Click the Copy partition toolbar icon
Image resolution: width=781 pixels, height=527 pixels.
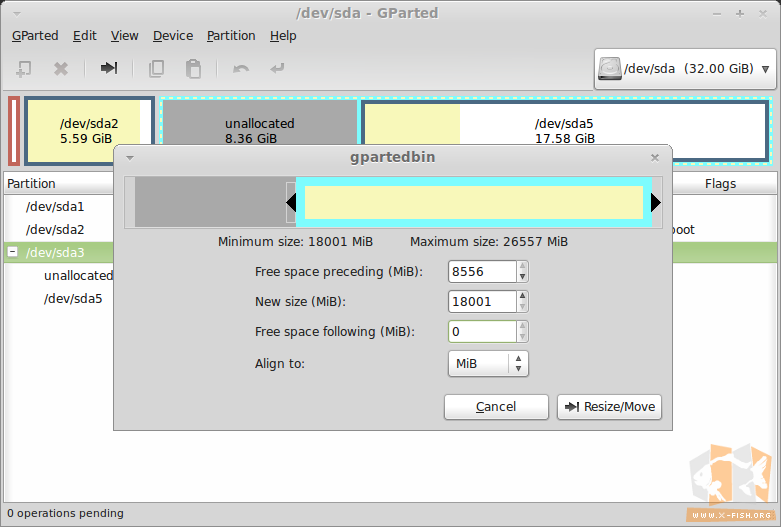pyautogui.click(x=156, y=68)
